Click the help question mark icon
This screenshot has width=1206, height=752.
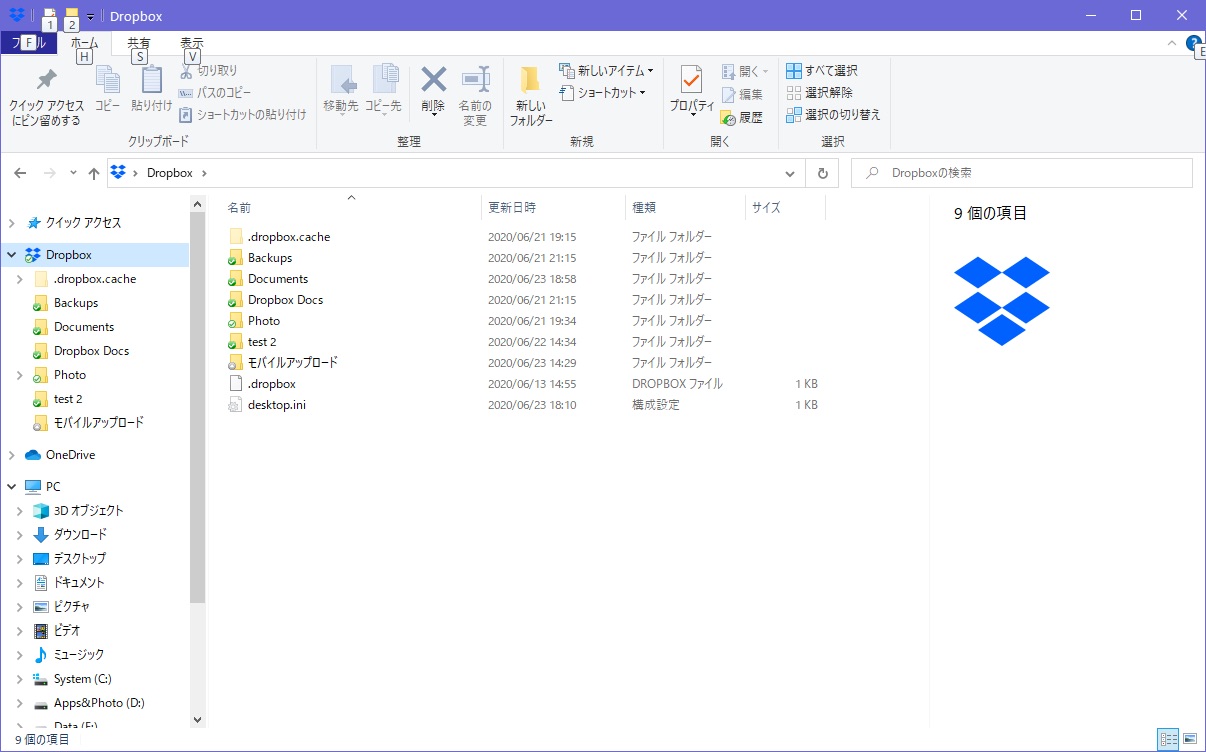pos(1194,43)
